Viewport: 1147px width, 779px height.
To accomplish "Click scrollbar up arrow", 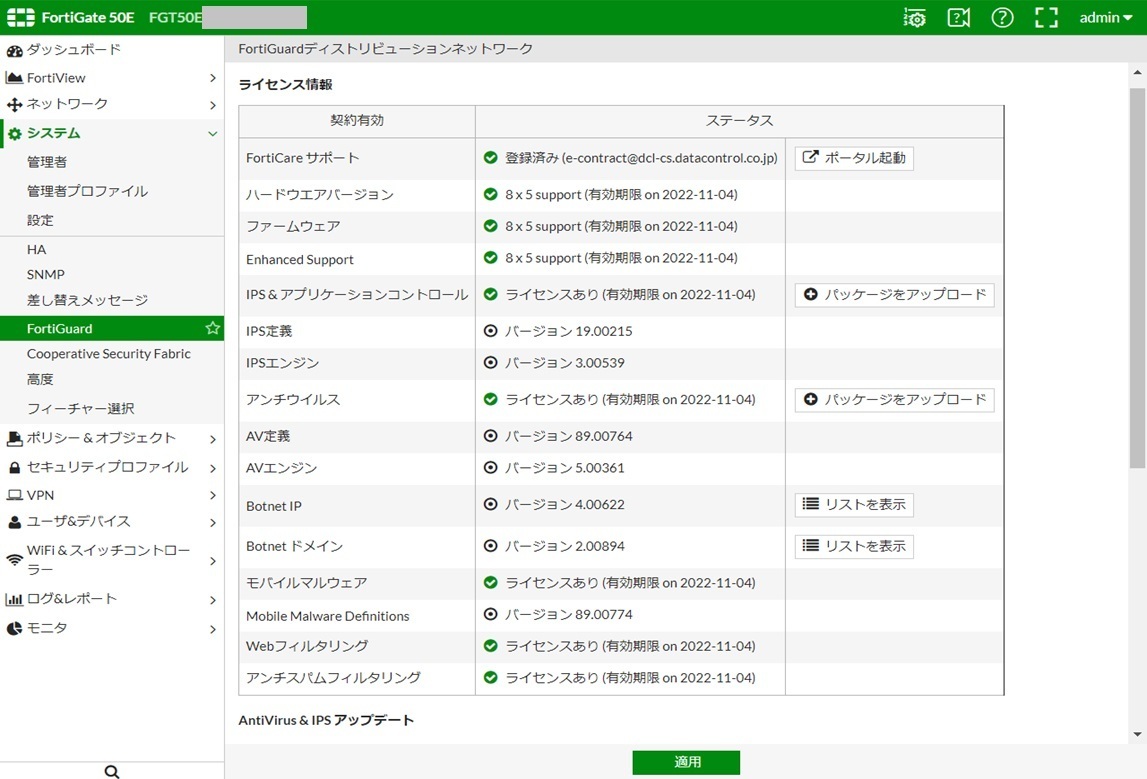I will pos(1137,72).
